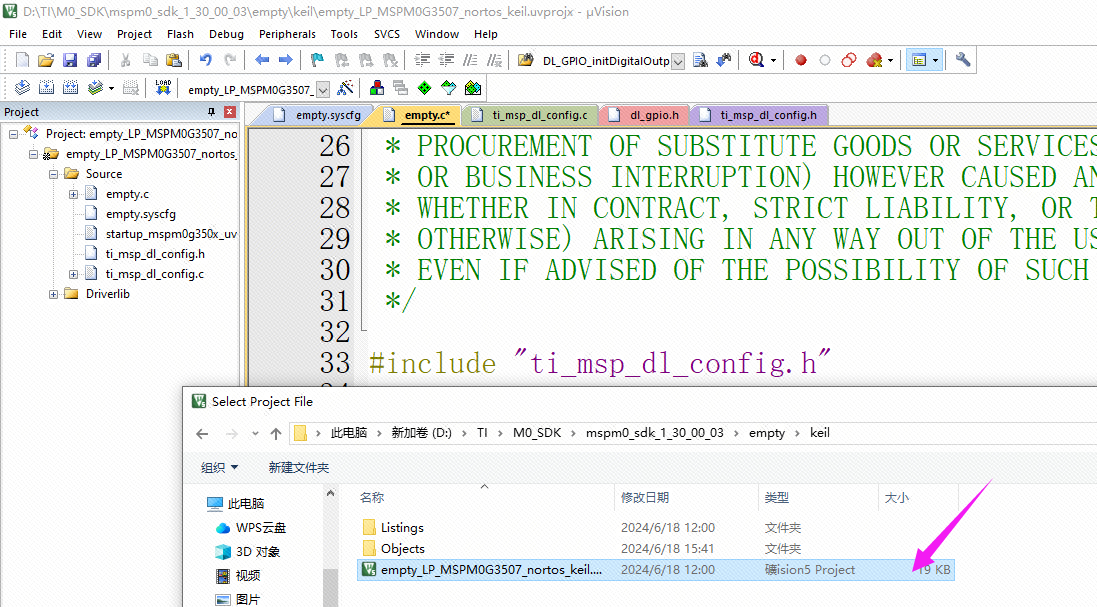1097x607 pixels.
Task: Toggle the window layout button in toolbar
Action: pyautogui.click(x=918, y=60)
